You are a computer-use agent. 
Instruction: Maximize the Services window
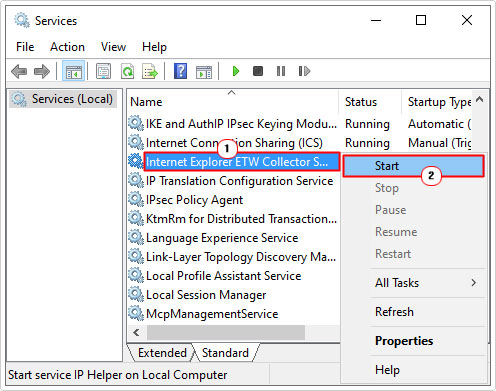pyautogui.click(x=421, y=20)
